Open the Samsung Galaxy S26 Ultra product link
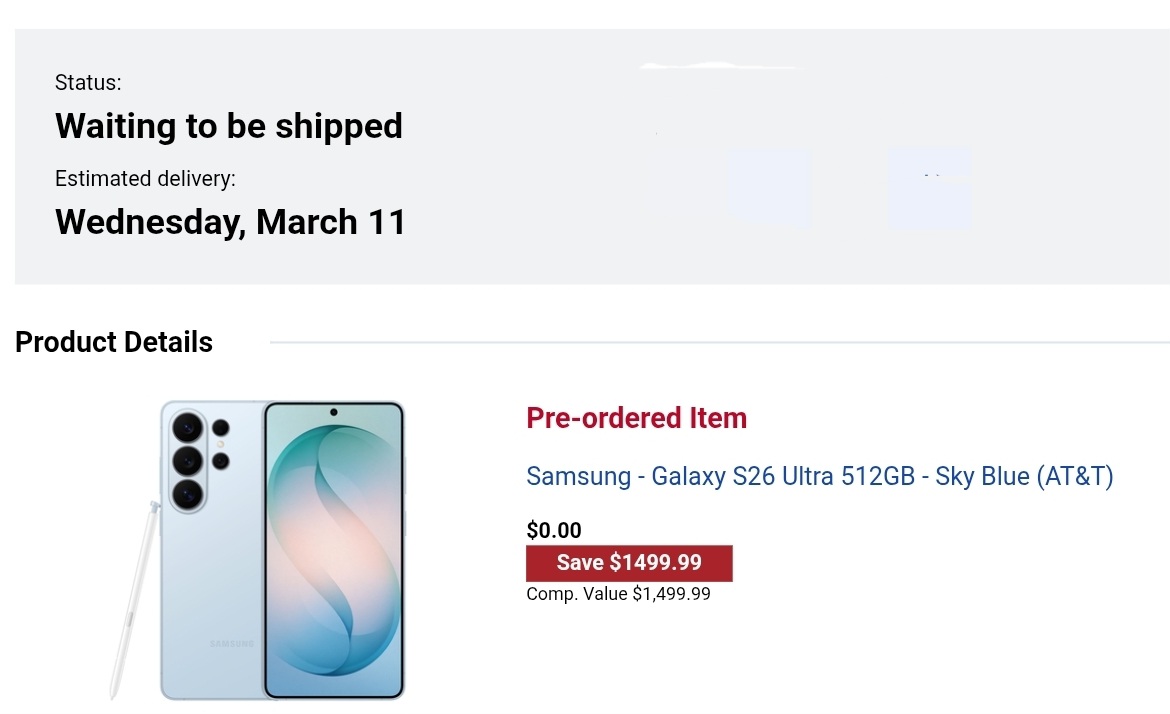The height and width of the screenshot is (714, 1170). tap(819, 476)
